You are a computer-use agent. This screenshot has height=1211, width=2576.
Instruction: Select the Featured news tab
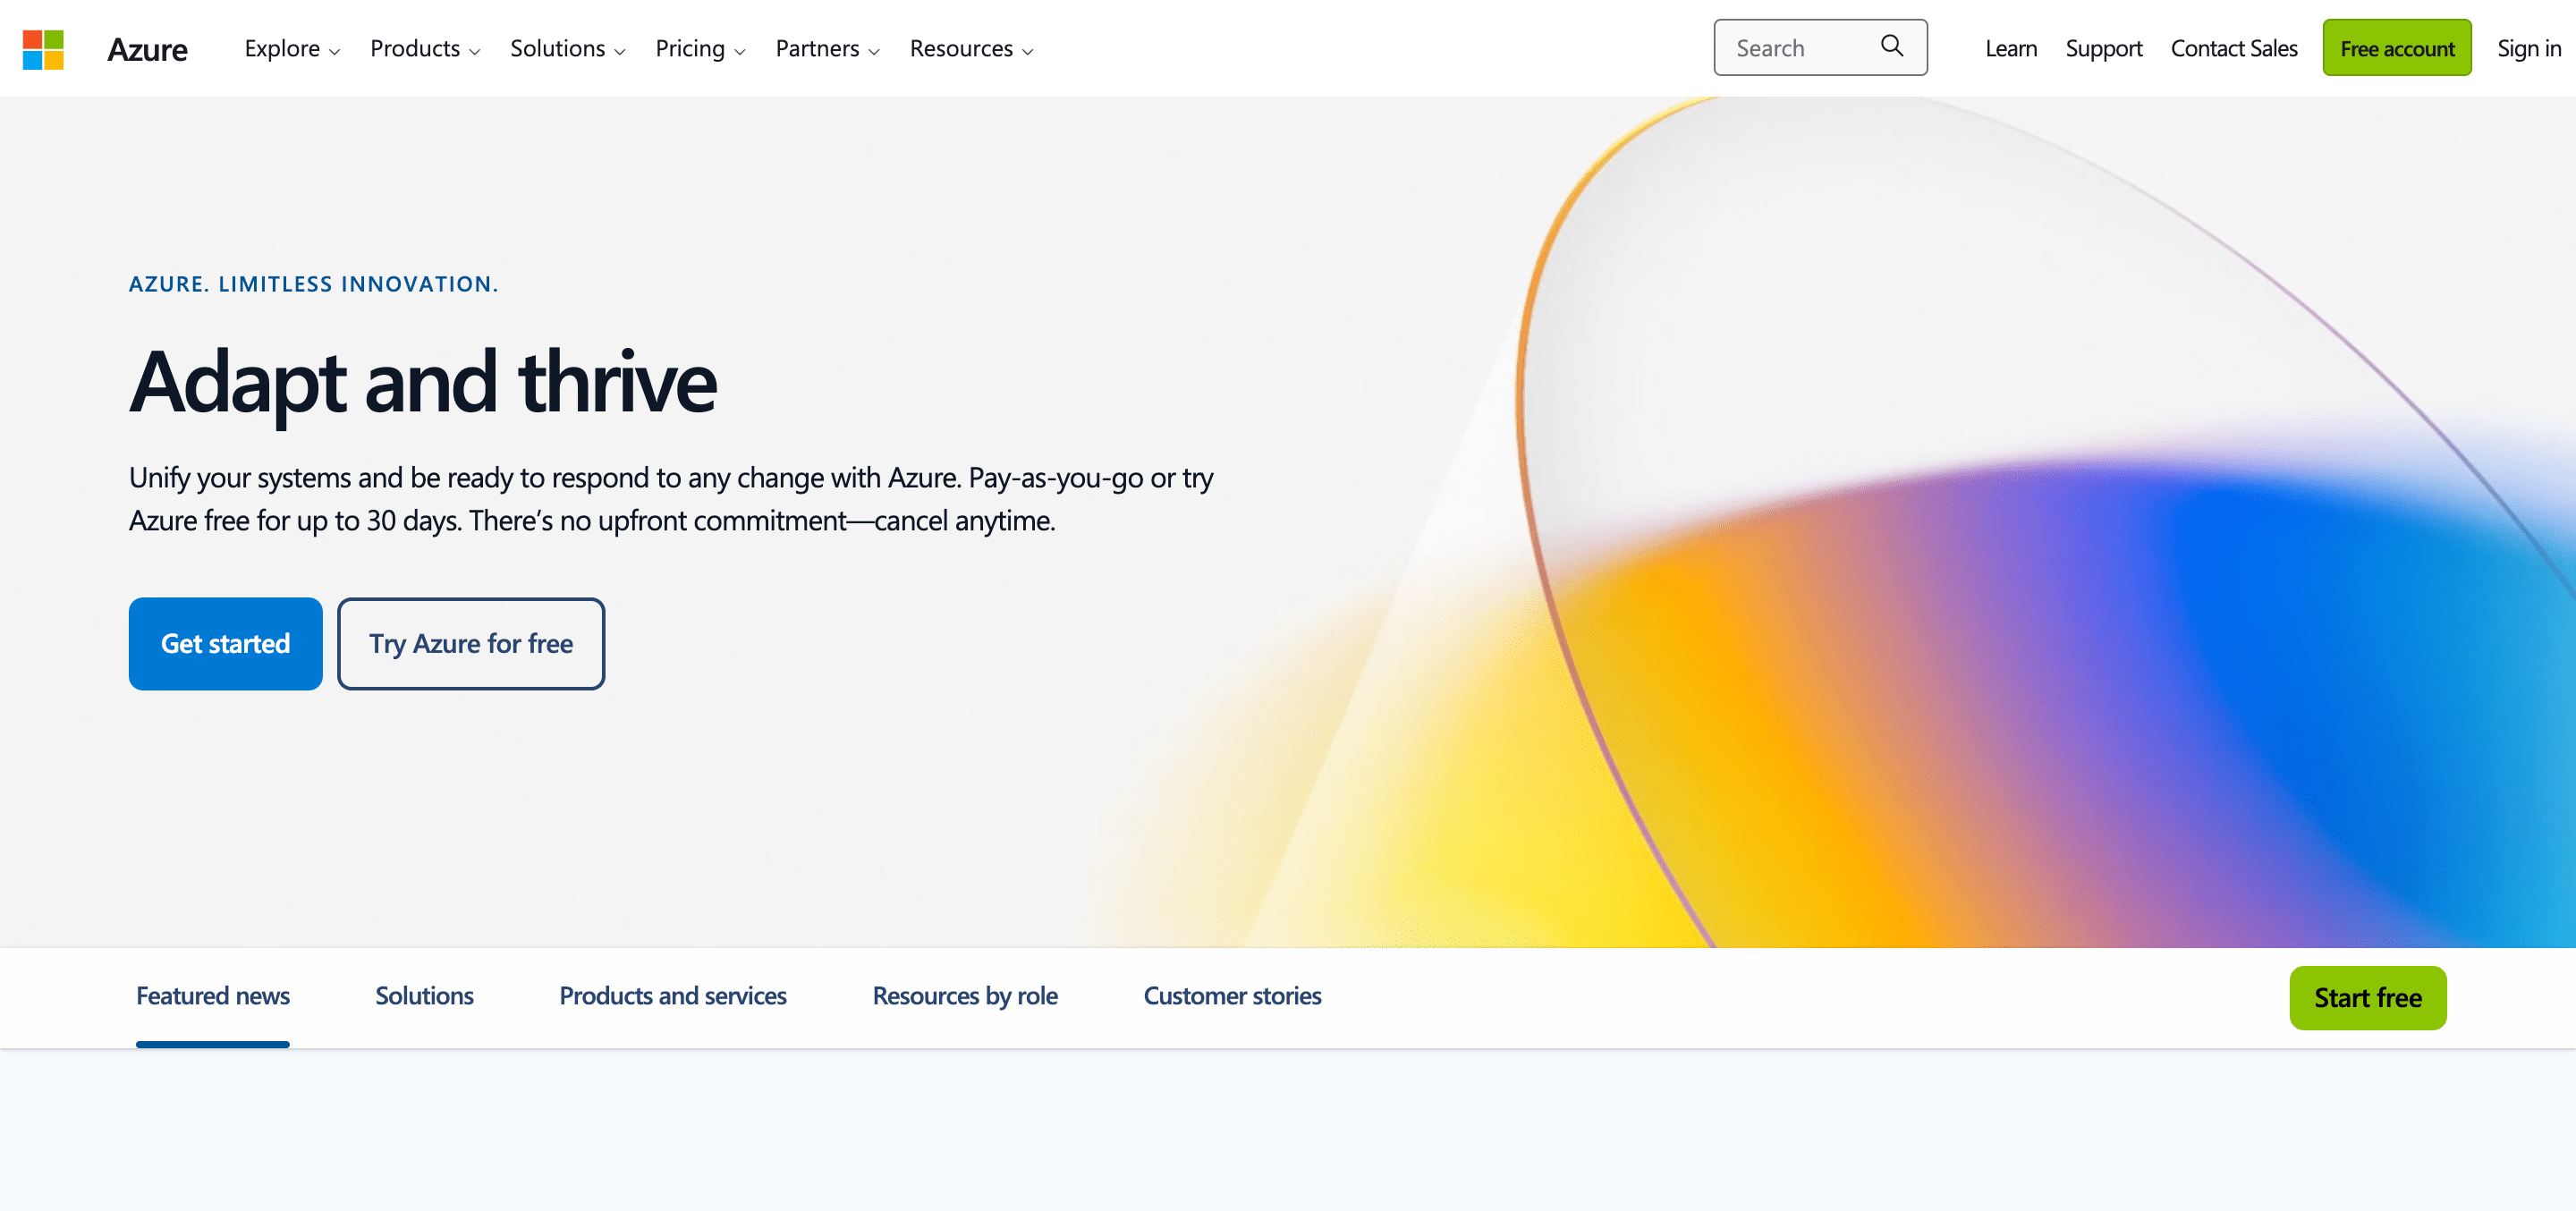[x=212, y=997]
